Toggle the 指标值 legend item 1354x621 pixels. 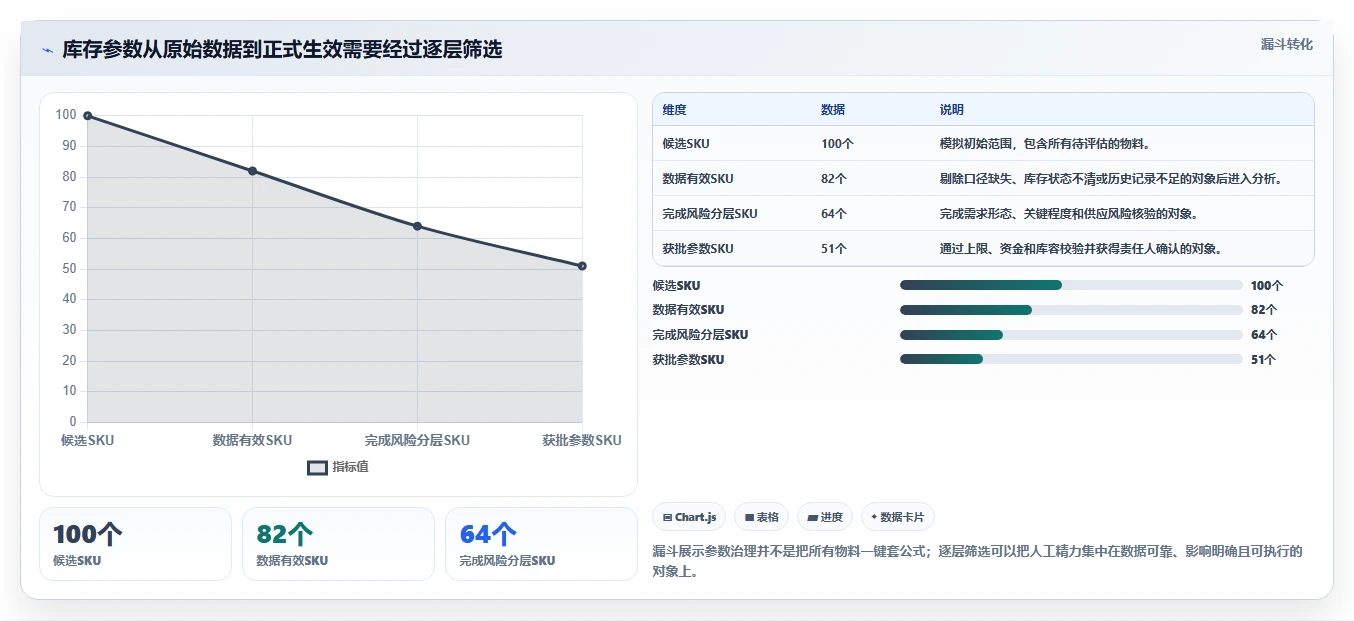338,467
